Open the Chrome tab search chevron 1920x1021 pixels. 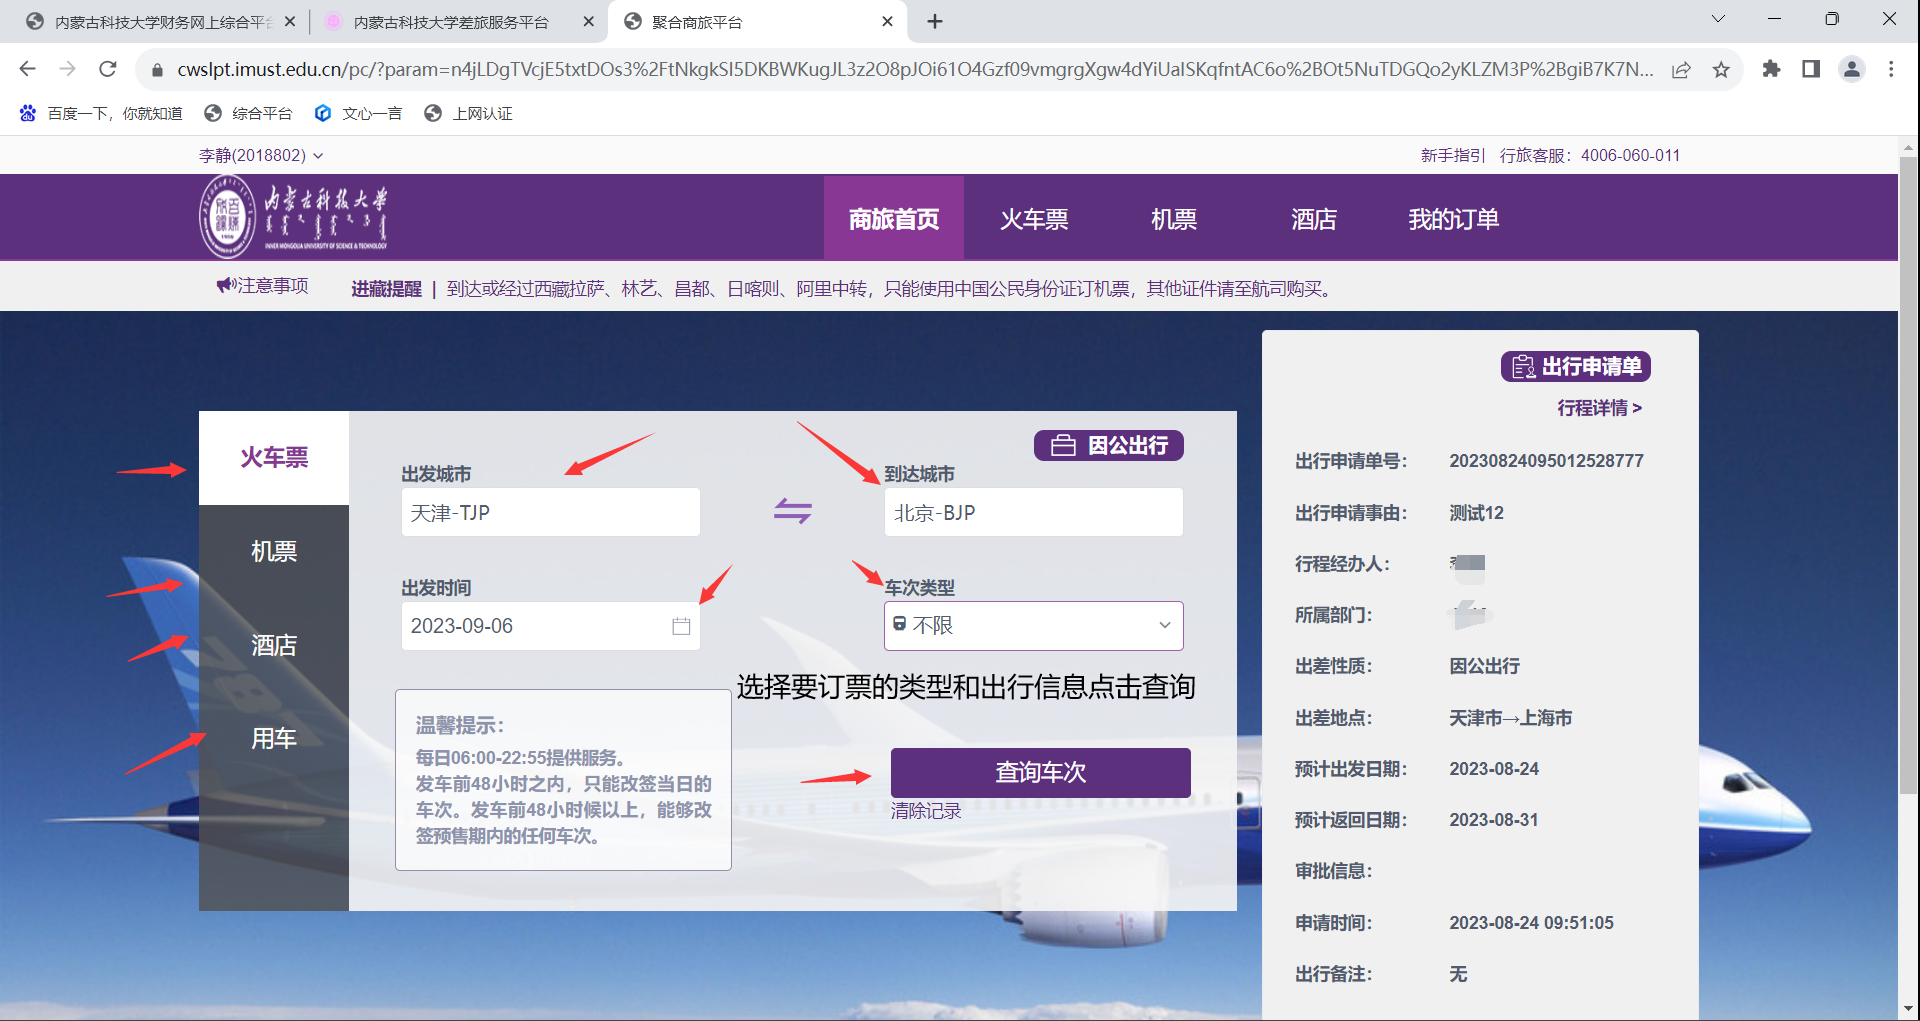[x=1718, y=19]
